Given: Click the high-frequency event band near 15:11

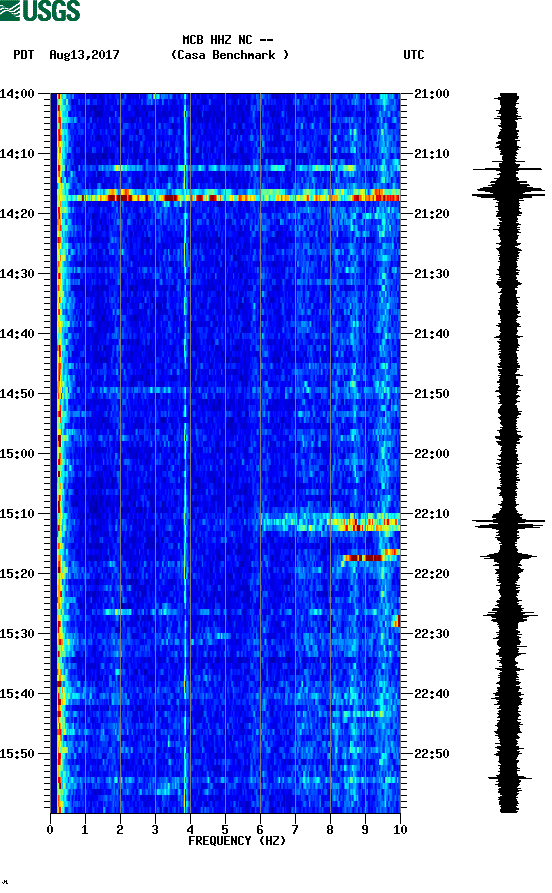Looking at the screenshot, I should coord(331,522).
